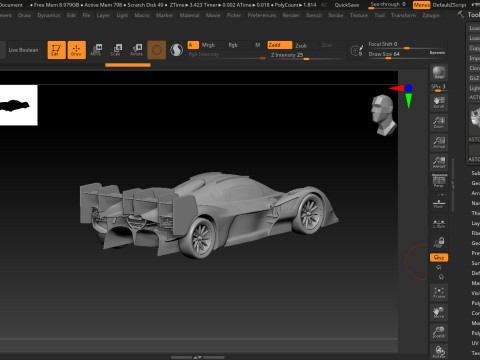Adjust the Focal Shift slider
Image resolution: width=480 pixels, height=360 pixels.
(x=407, y=45)
